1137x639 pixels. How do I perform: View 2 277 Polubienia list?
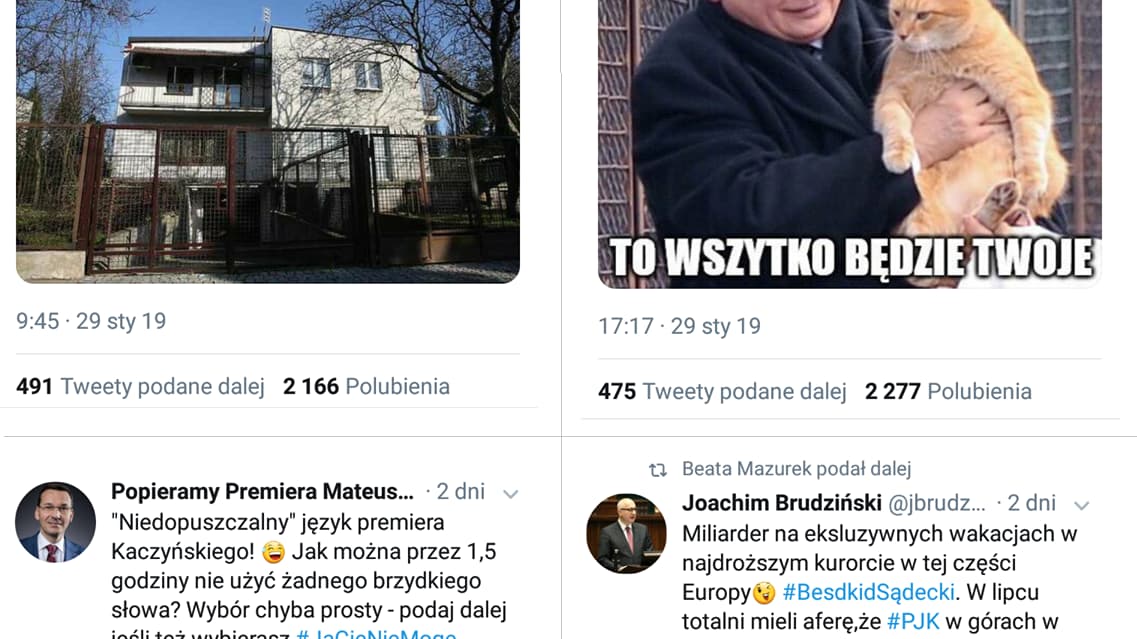948,392
